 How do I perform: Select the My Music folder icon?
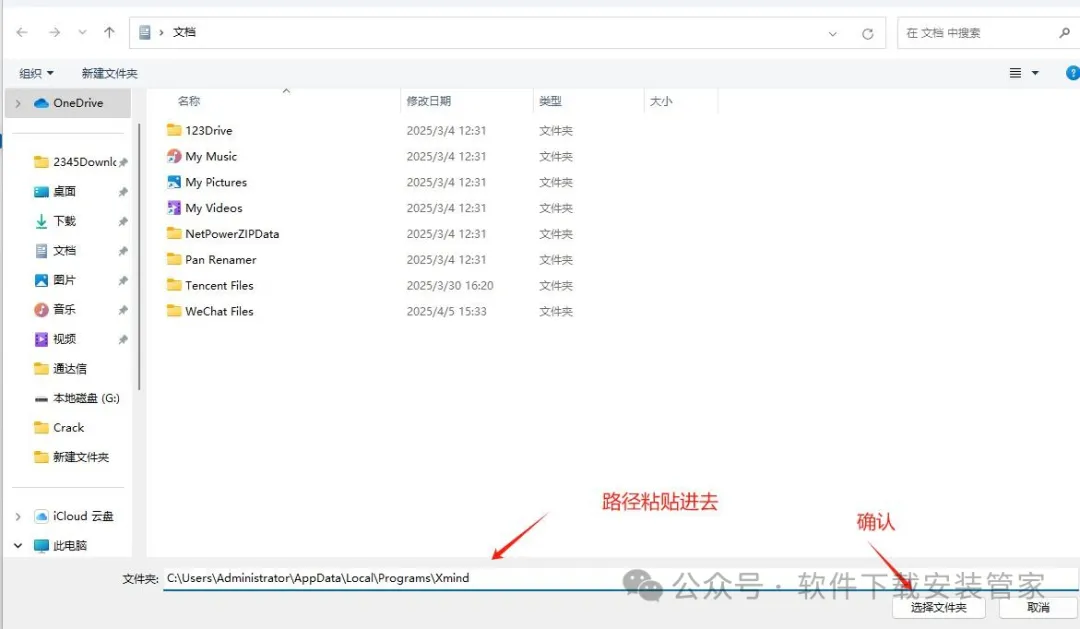point(174,156)
